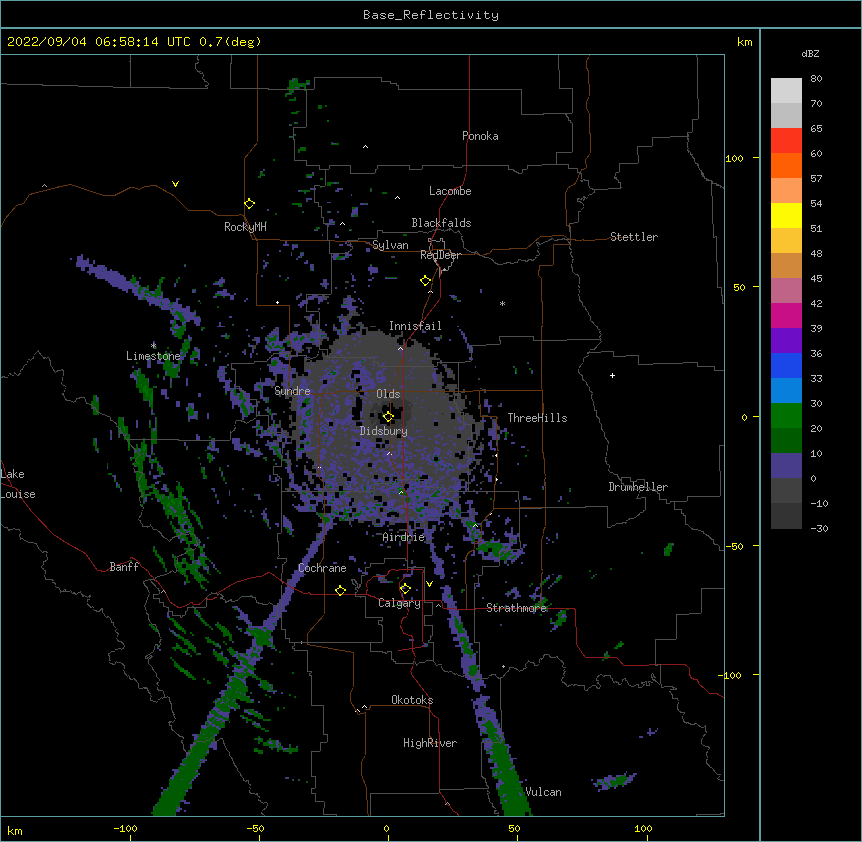Click the Vulcan town label
The image size is (862, 842).
544,792
